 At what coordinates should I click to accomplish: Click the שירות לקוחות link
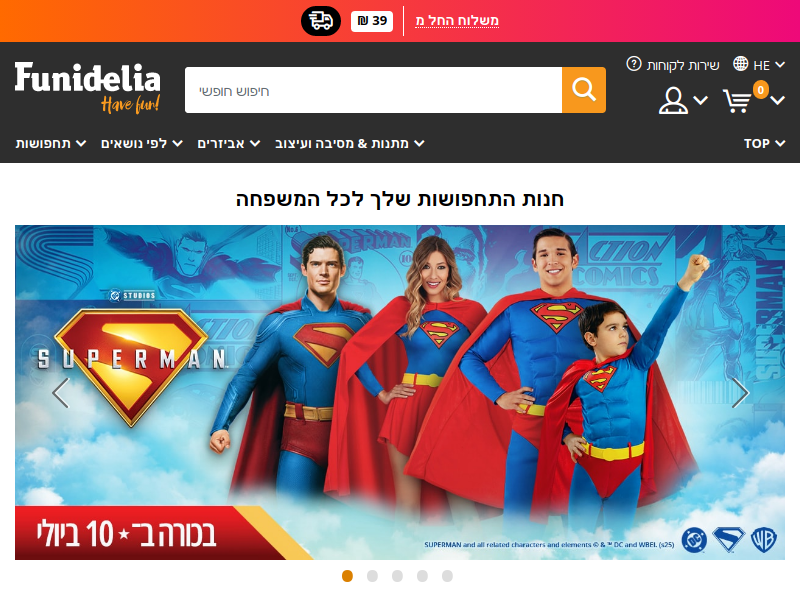pos(683,65)
